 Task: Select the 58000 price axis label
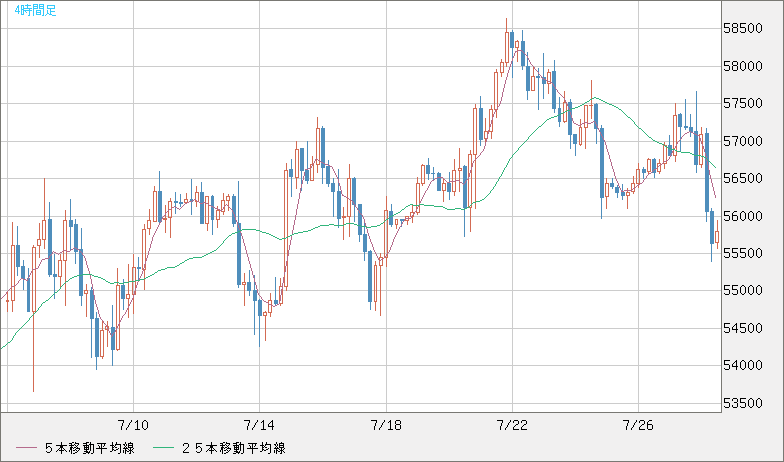coord(743,66)
